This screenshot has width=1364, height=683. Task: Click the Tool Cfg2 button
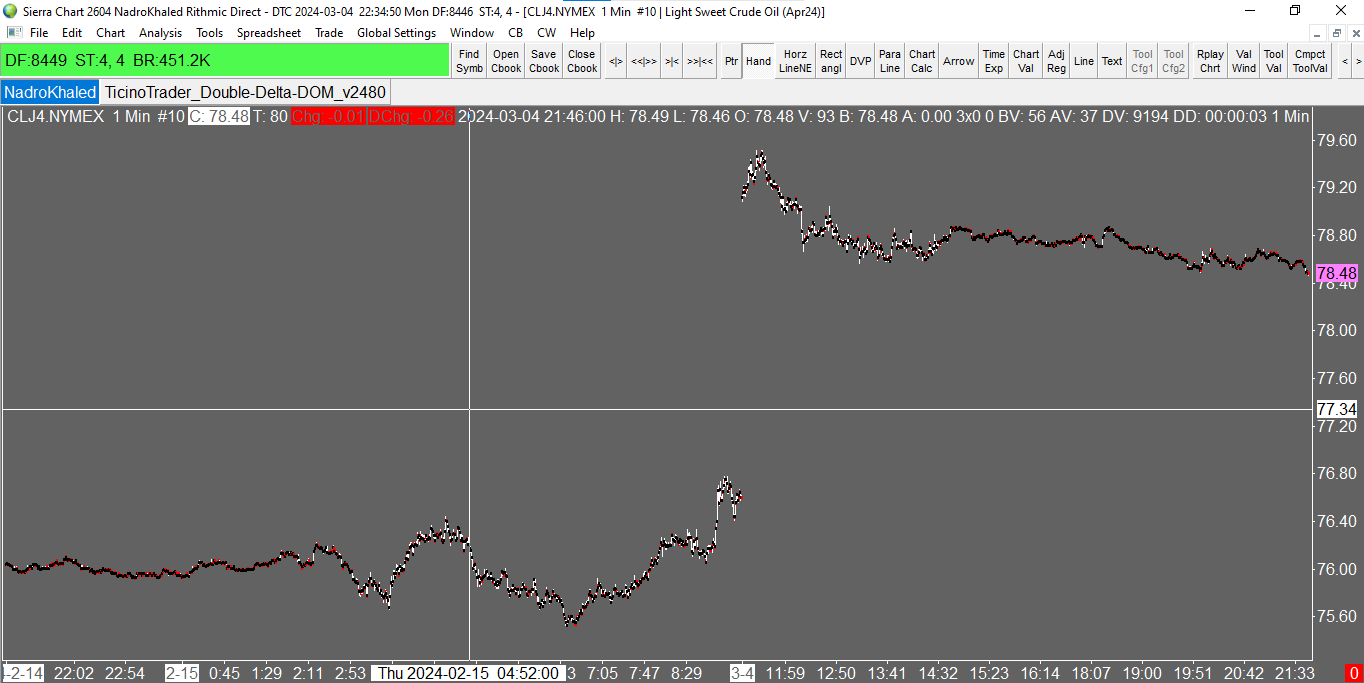pyautogui.click(x=1174, y=61)
